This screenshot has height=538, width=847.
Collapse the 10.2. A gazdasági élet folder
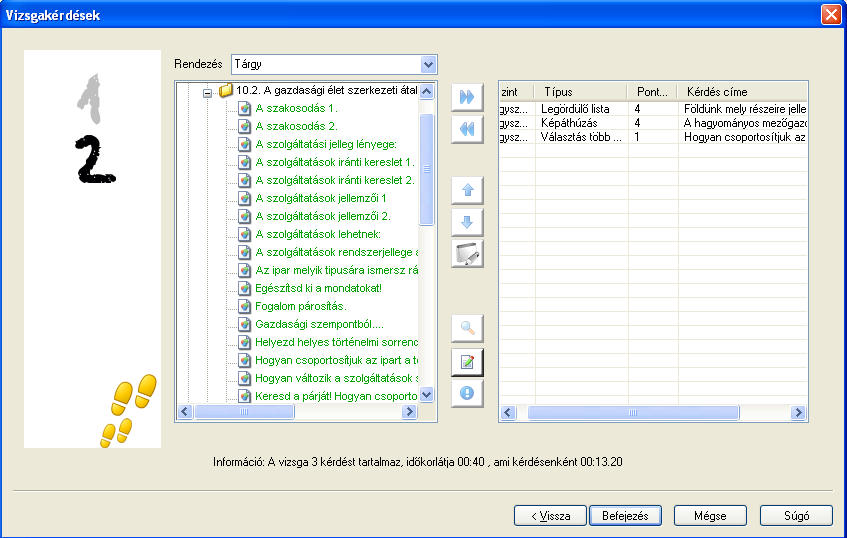tap(208, 91)
